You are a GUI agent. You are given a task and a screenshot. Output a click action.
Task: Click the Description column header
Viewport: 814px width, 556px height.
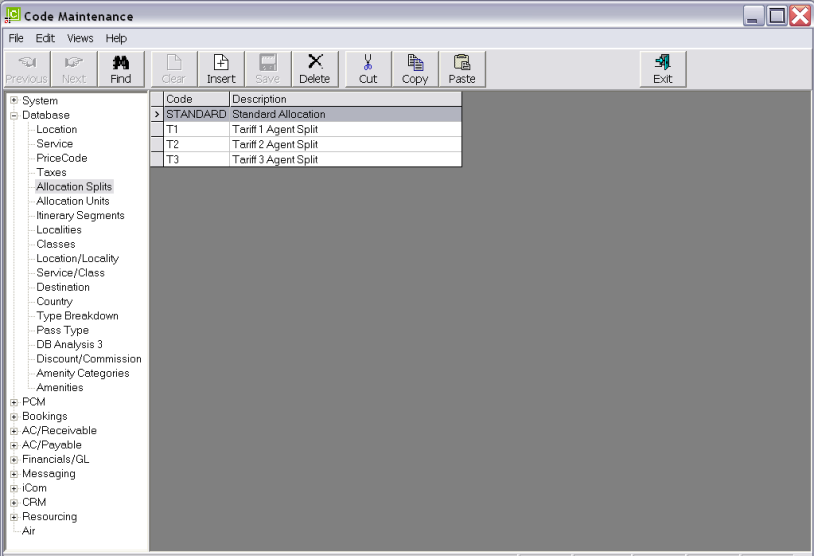345,99
